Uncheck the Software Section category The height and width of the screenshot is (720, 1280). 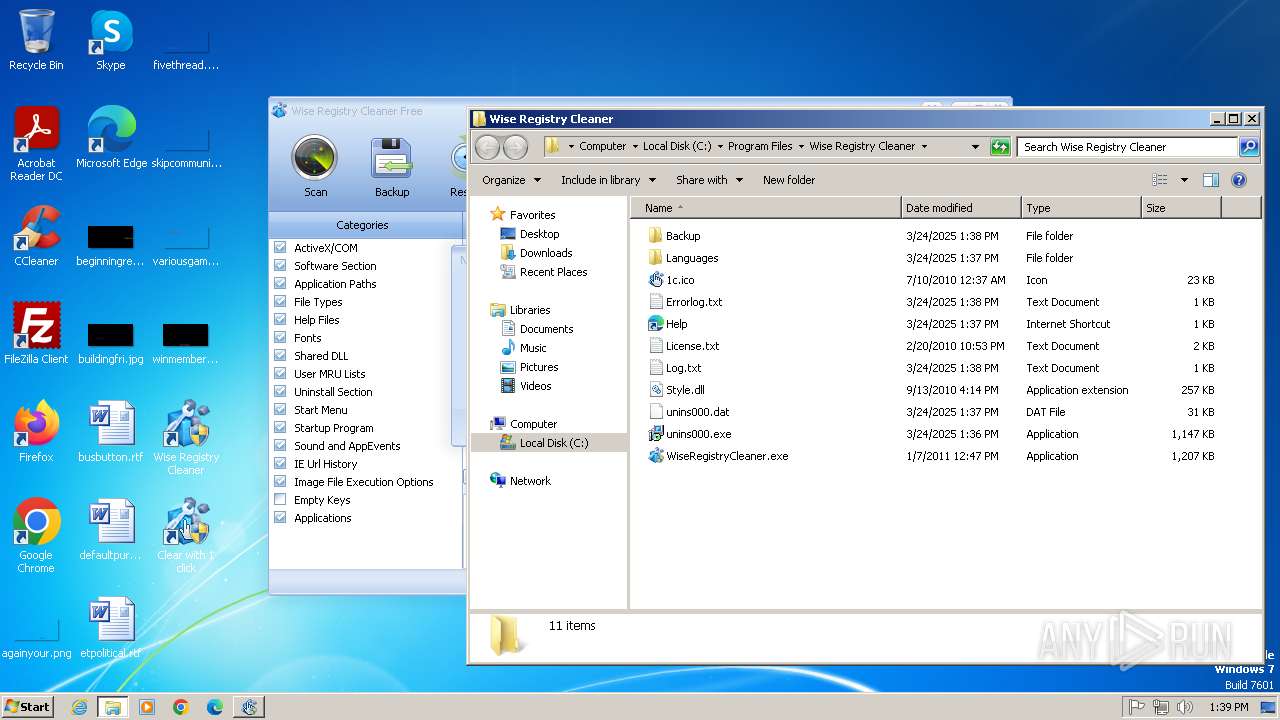pos(280,266)
